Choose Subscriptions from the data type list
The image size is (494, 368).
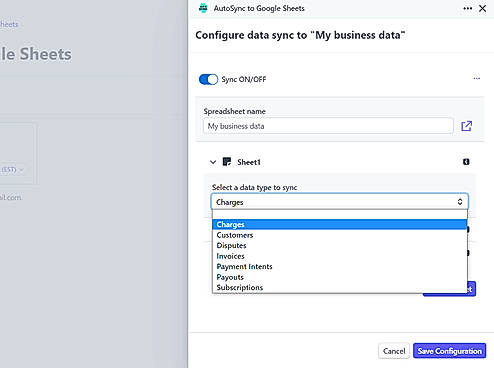(x=340, y=287)
